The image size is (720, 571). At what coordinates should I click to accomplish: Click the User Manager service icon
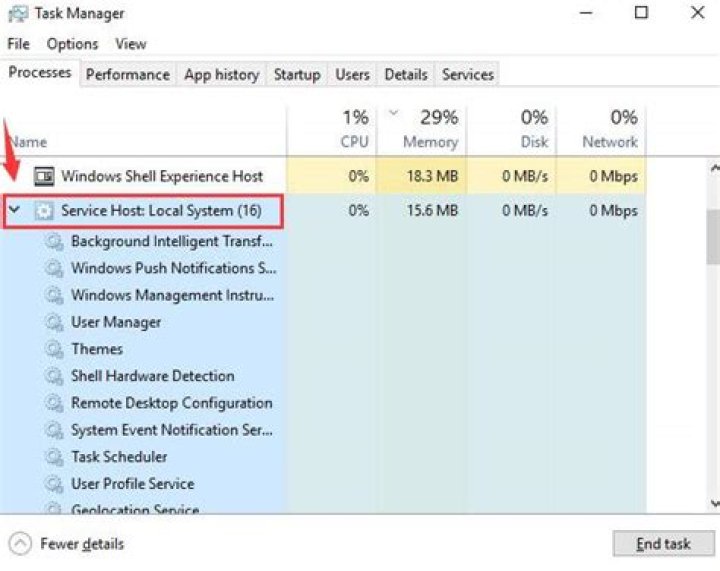click(54, 323)
